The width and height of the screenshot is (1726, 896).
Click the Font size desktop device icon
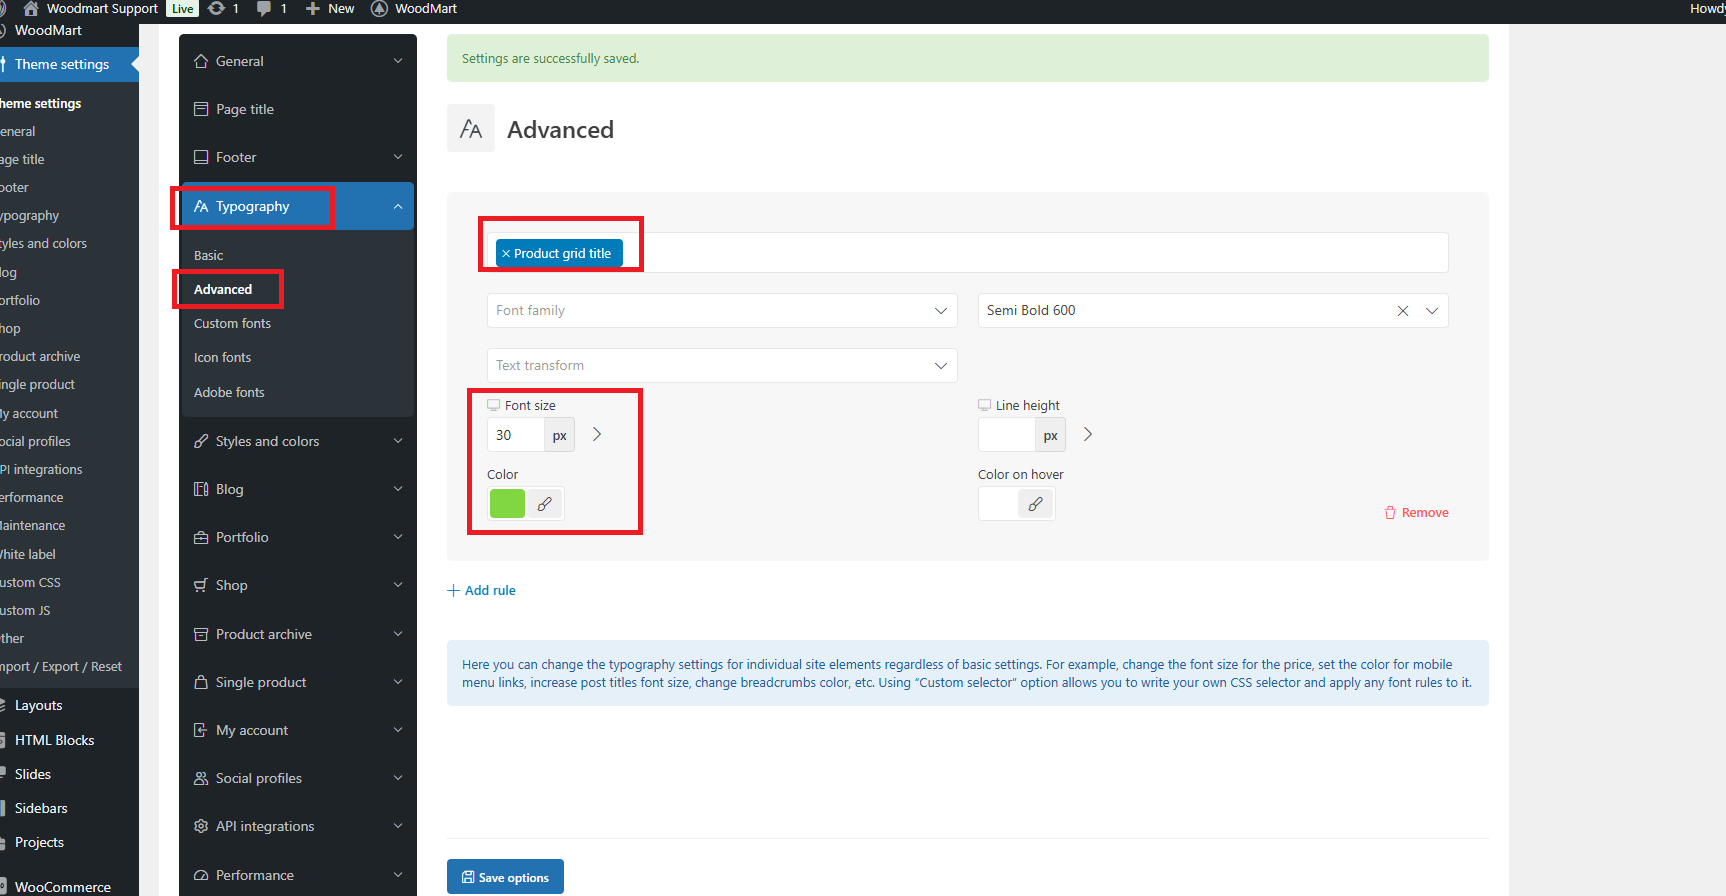tap(493, 405)
